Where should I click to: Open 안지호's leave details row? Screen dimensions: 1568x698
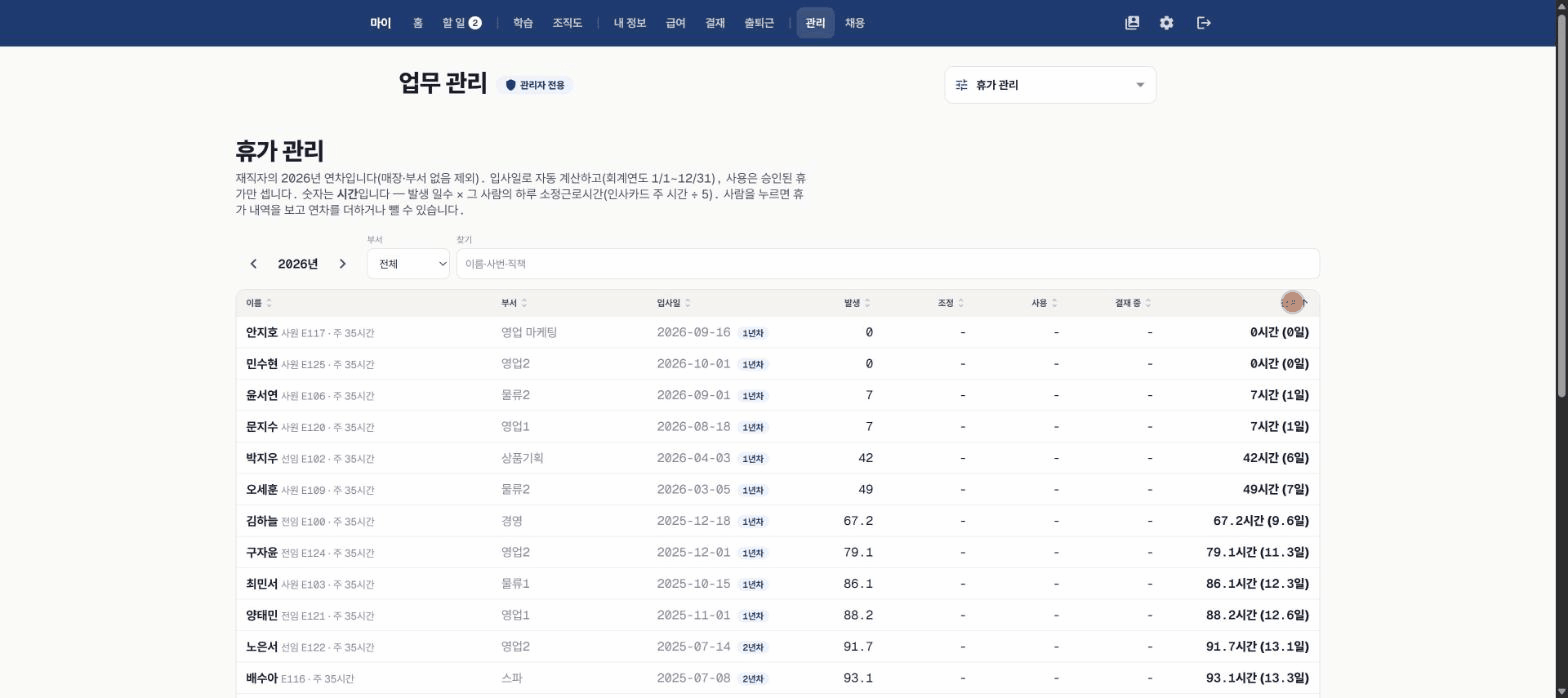777,333
